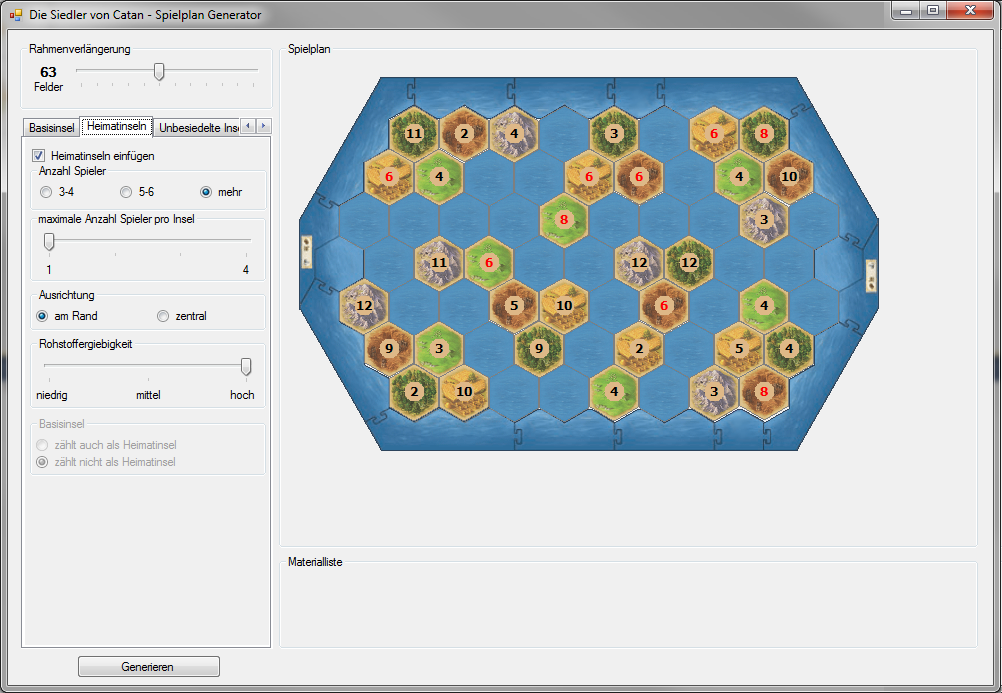Click the pasture hex numbered 3 at lower left
The image size is (1002, 693).
click(439, 348)
